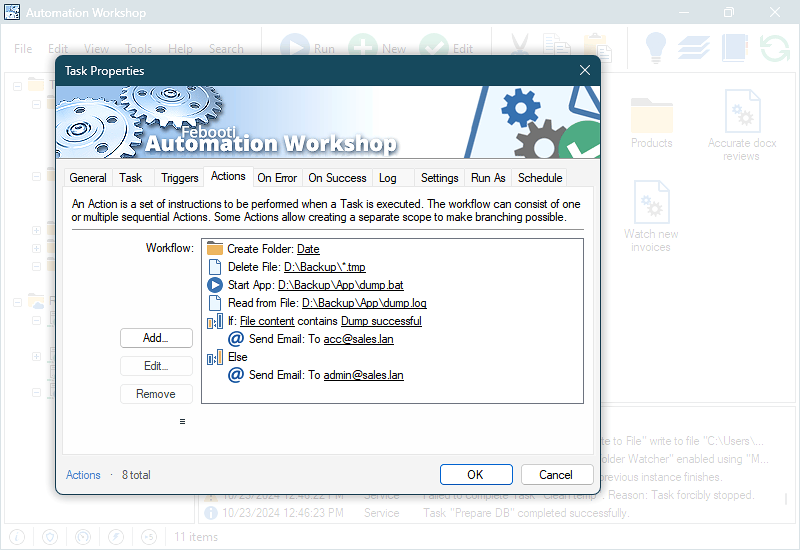Viewport: 800px width, 550px height.
Task: Open the workflow options menu icon below Remove
Action: tap(182, 421)
